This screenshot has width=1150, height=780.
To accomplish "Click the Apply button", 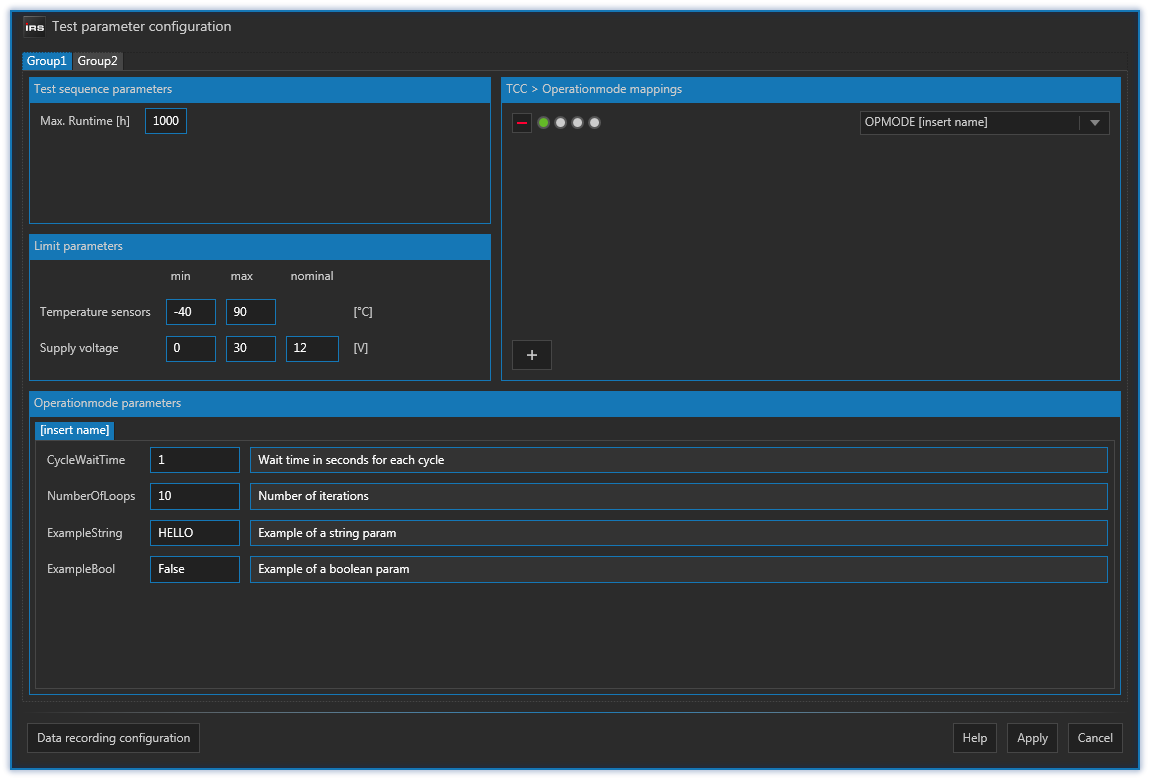I will [1032, 737].
